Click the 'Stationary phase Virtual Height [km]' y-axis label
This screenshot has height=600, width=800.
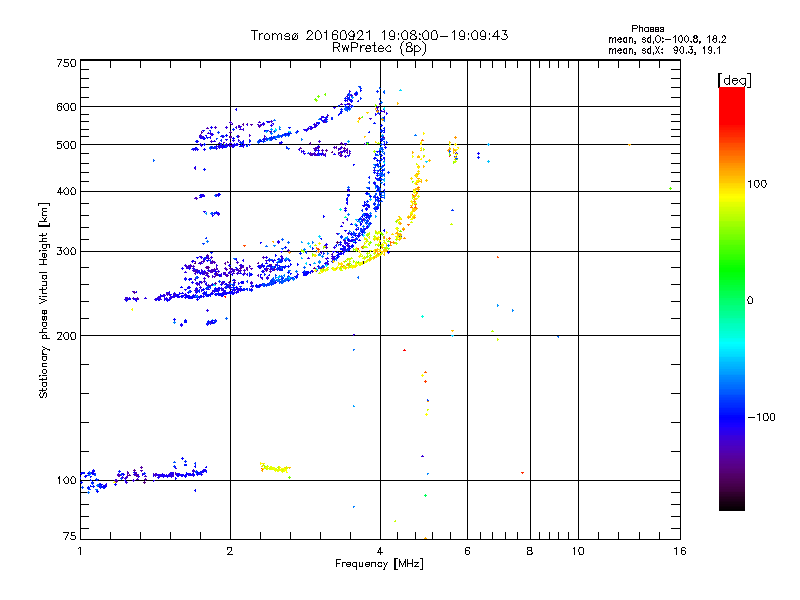pyautogui.click(x=44, y=300)
